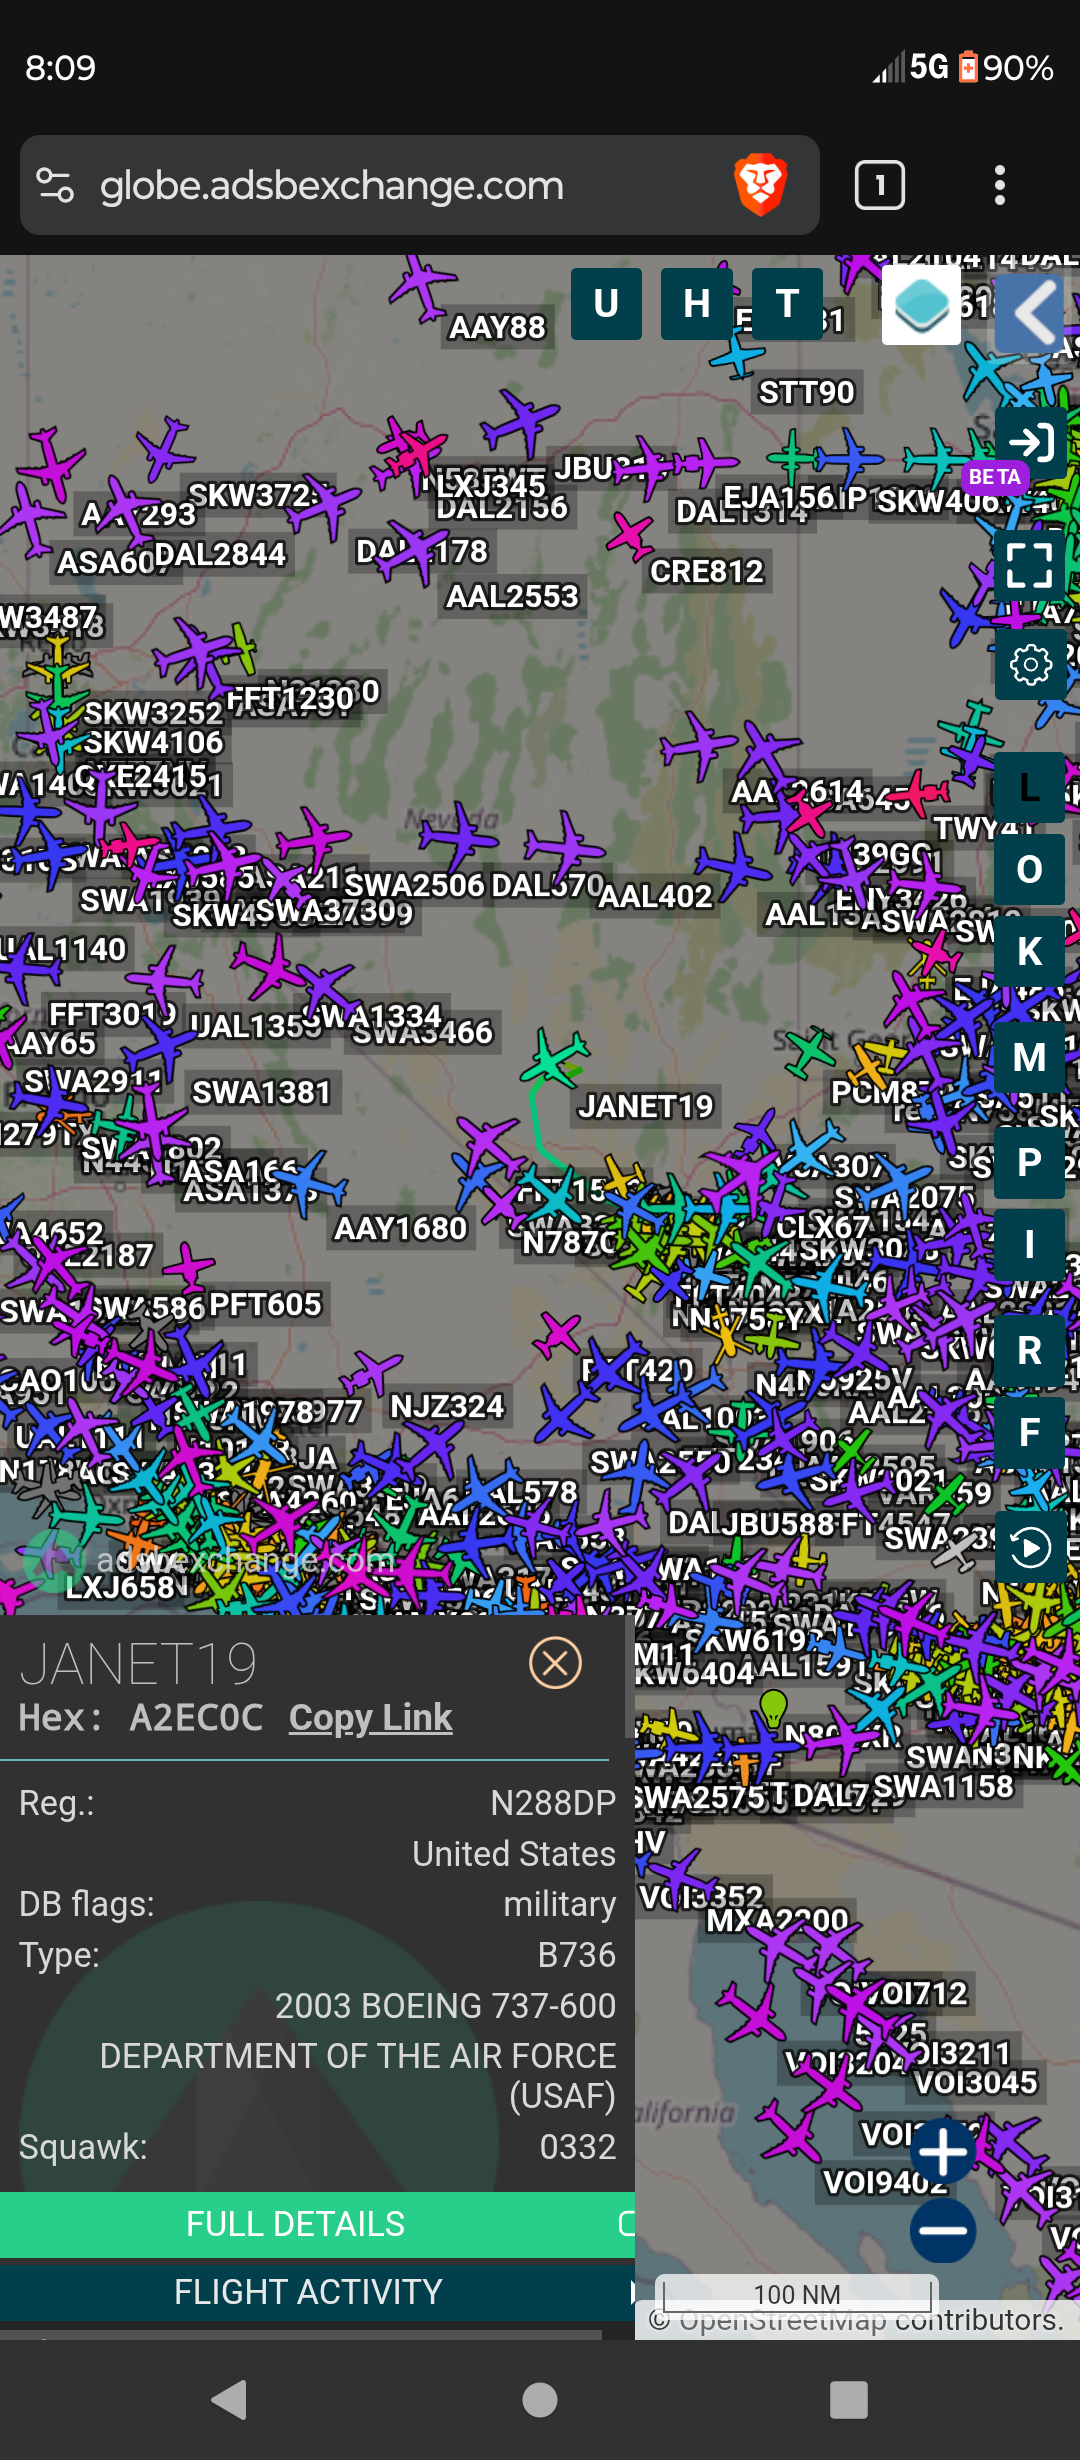Tap the T button on map
This screenshot has width=1080, height=2460.
[x=787, y=304]
